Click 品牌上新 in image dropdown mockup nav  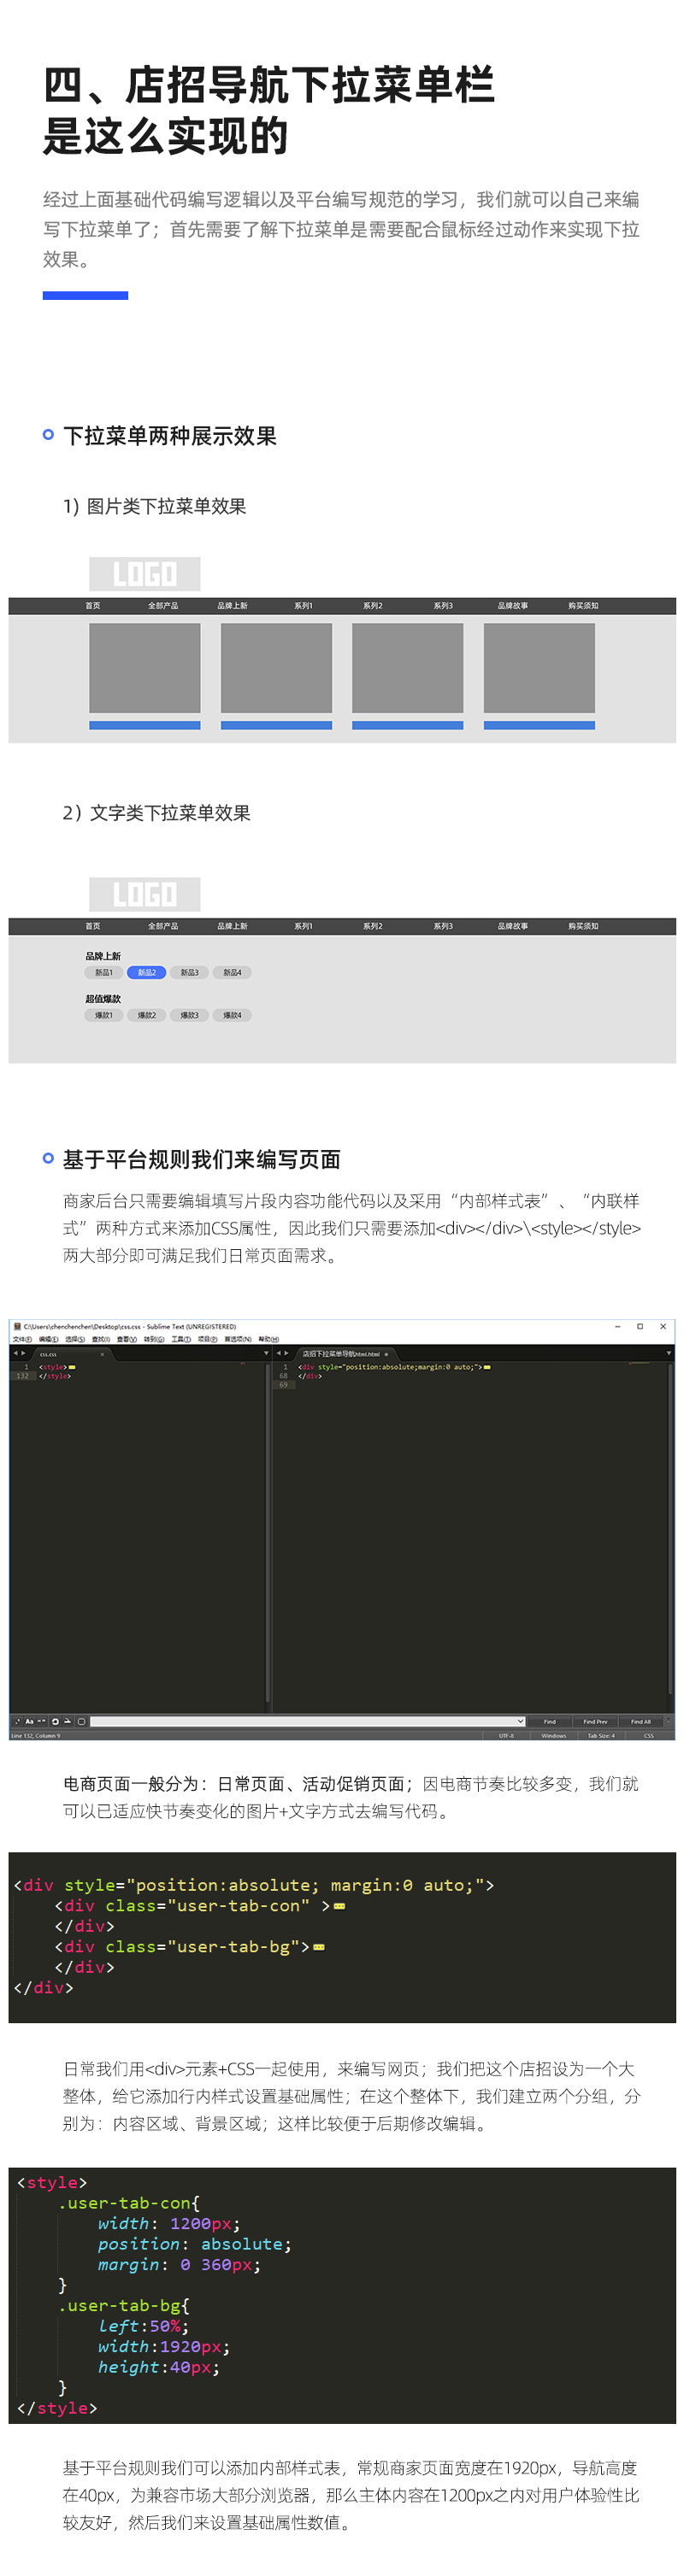pyautogui.click(x=233, y=606)
